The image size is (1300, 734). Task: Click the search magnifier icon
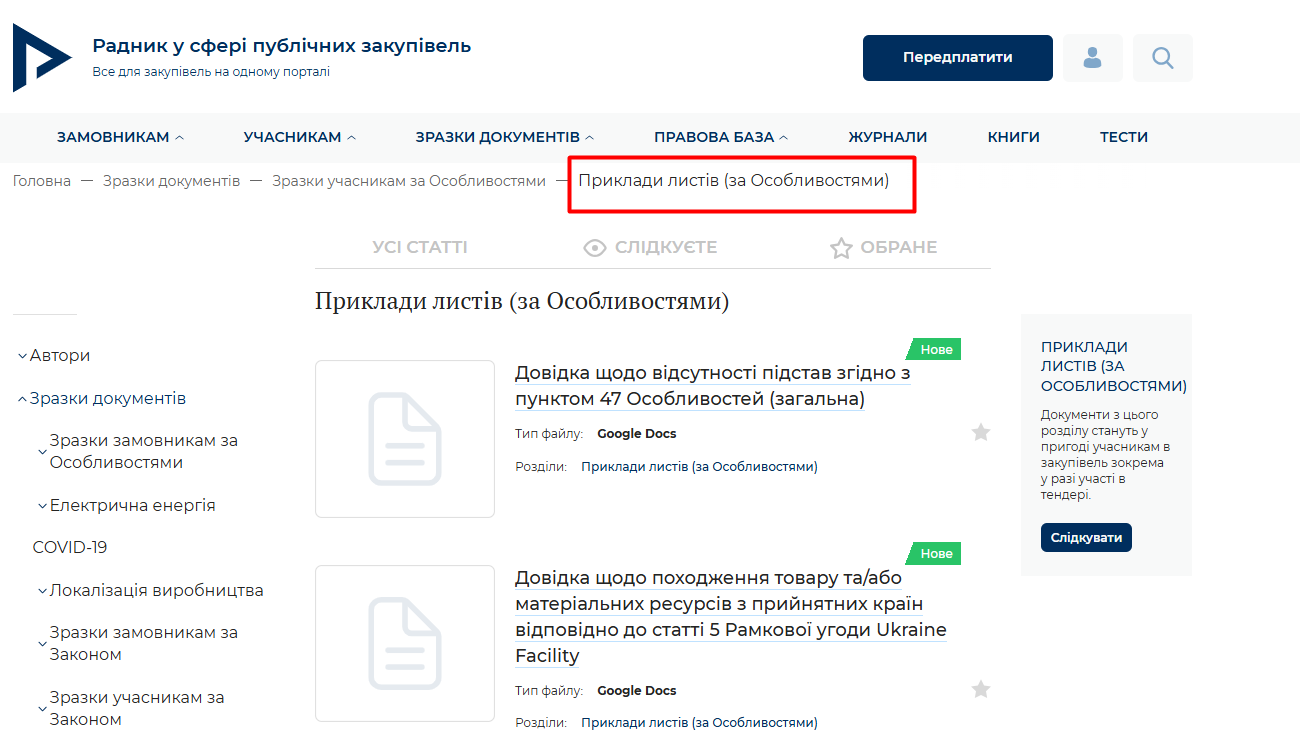1162,58
